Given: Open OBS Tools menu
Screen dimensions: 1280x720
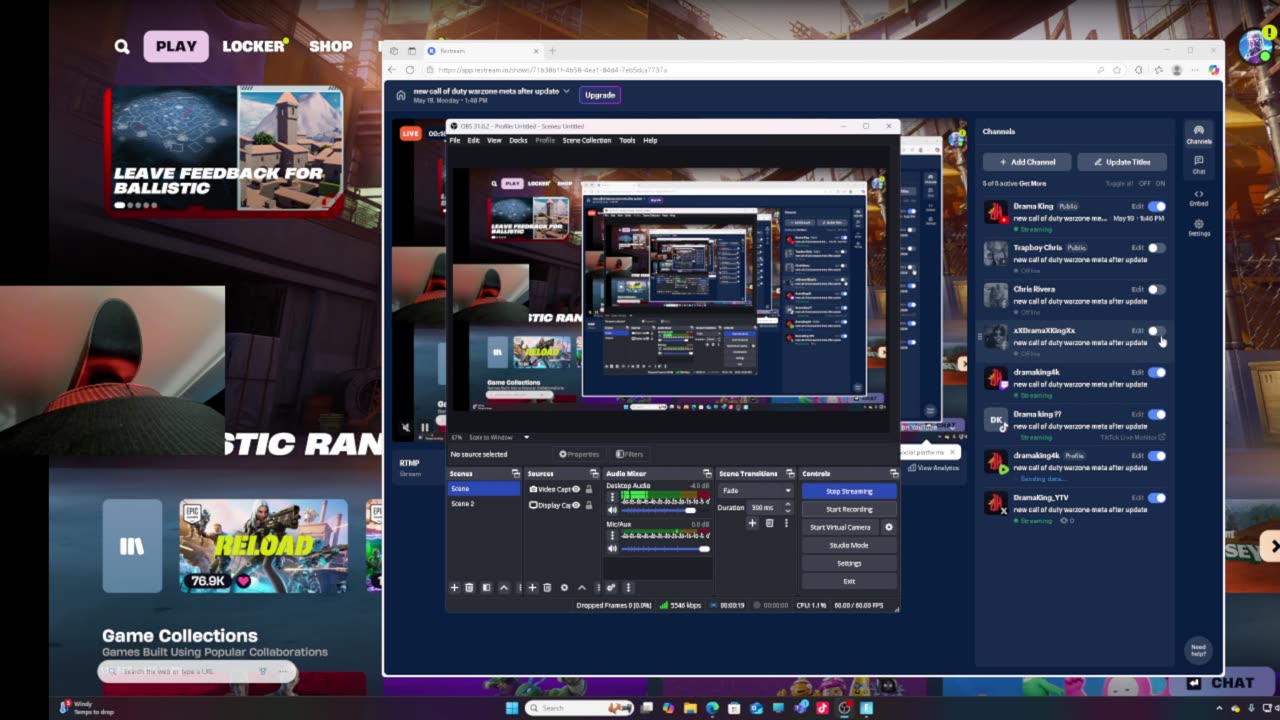Looking at the screenshot, I should click(x=627, y=140).
